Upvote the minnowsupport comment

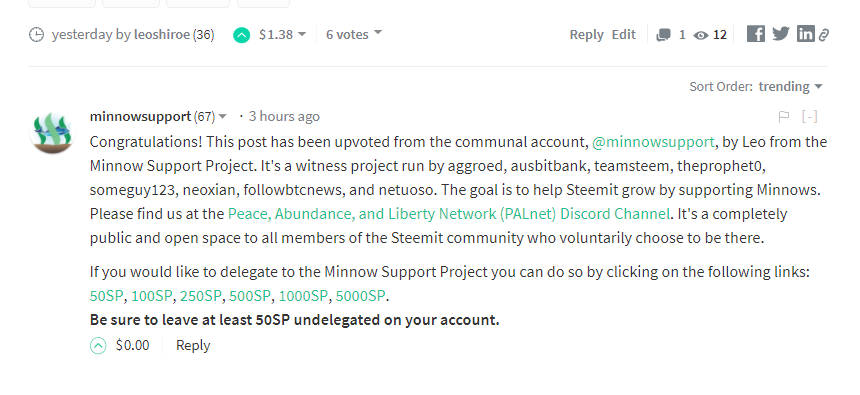(98, 346)
